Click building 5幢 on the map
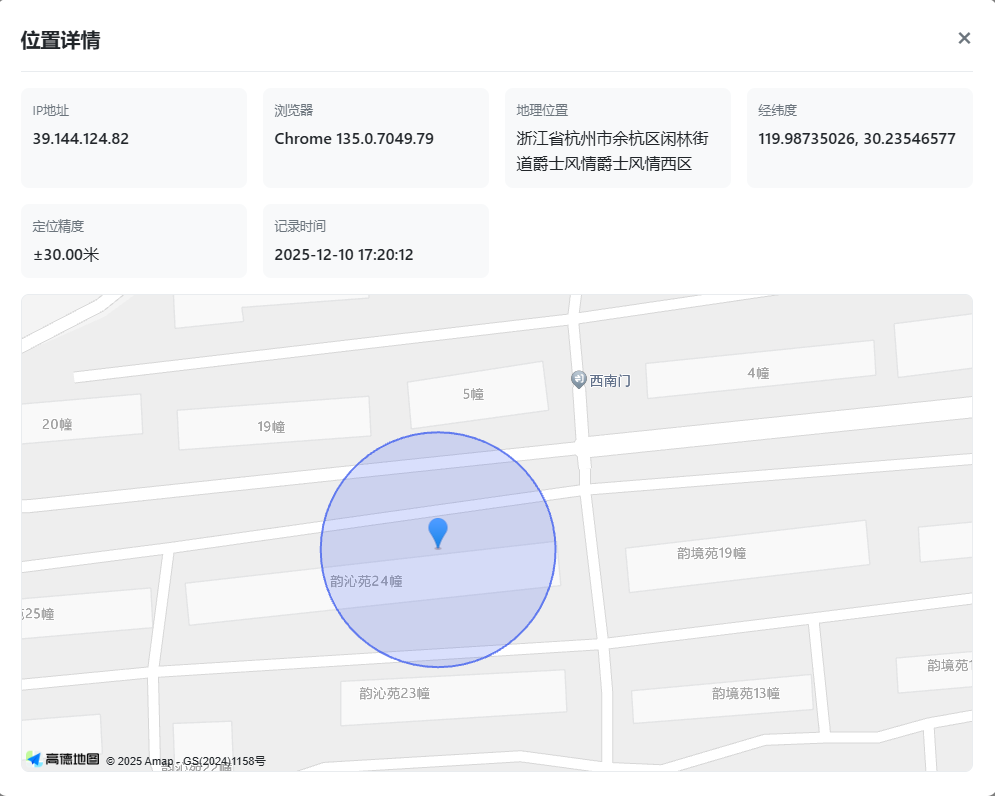The width and height of the screenshot is (995, 796). (x=473, y=394)
